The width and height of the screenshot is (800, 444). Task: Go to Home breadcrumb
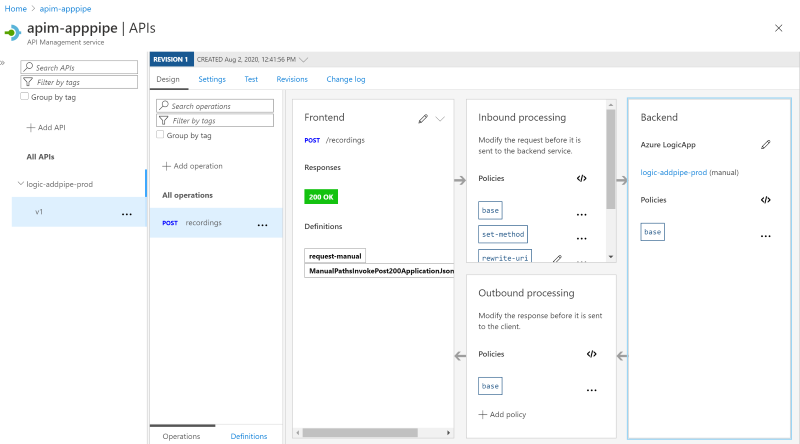pos(15,9)
